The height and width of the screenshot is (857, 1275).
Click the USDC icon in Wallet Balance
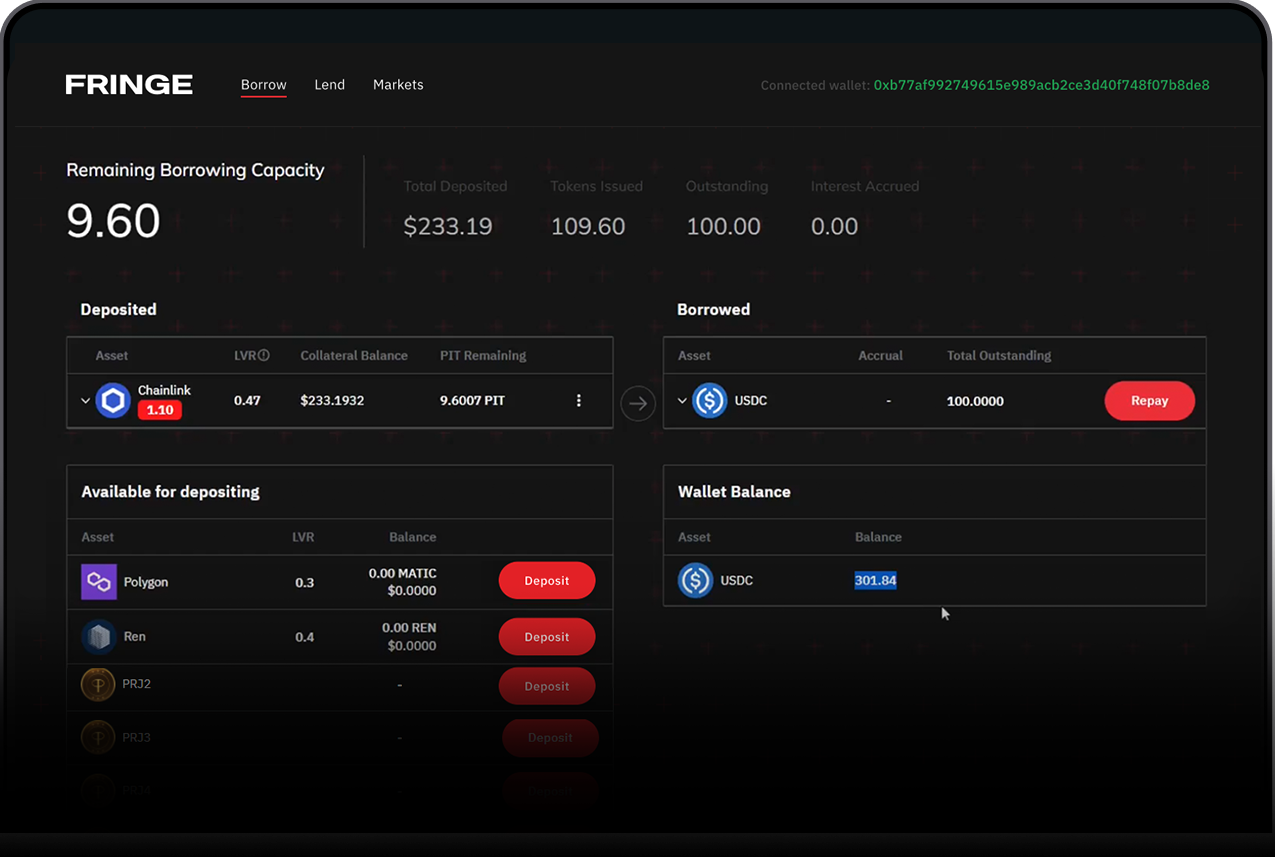pyautogui.click(x=695, y=581)
